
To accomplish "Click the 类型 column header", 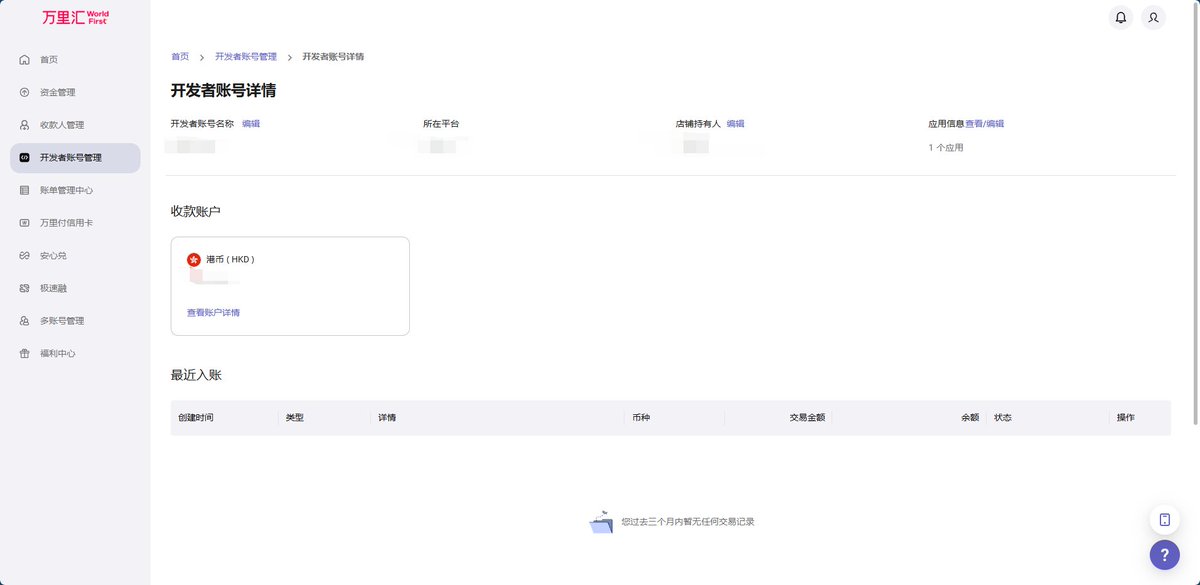I will [x=294, y=418].
